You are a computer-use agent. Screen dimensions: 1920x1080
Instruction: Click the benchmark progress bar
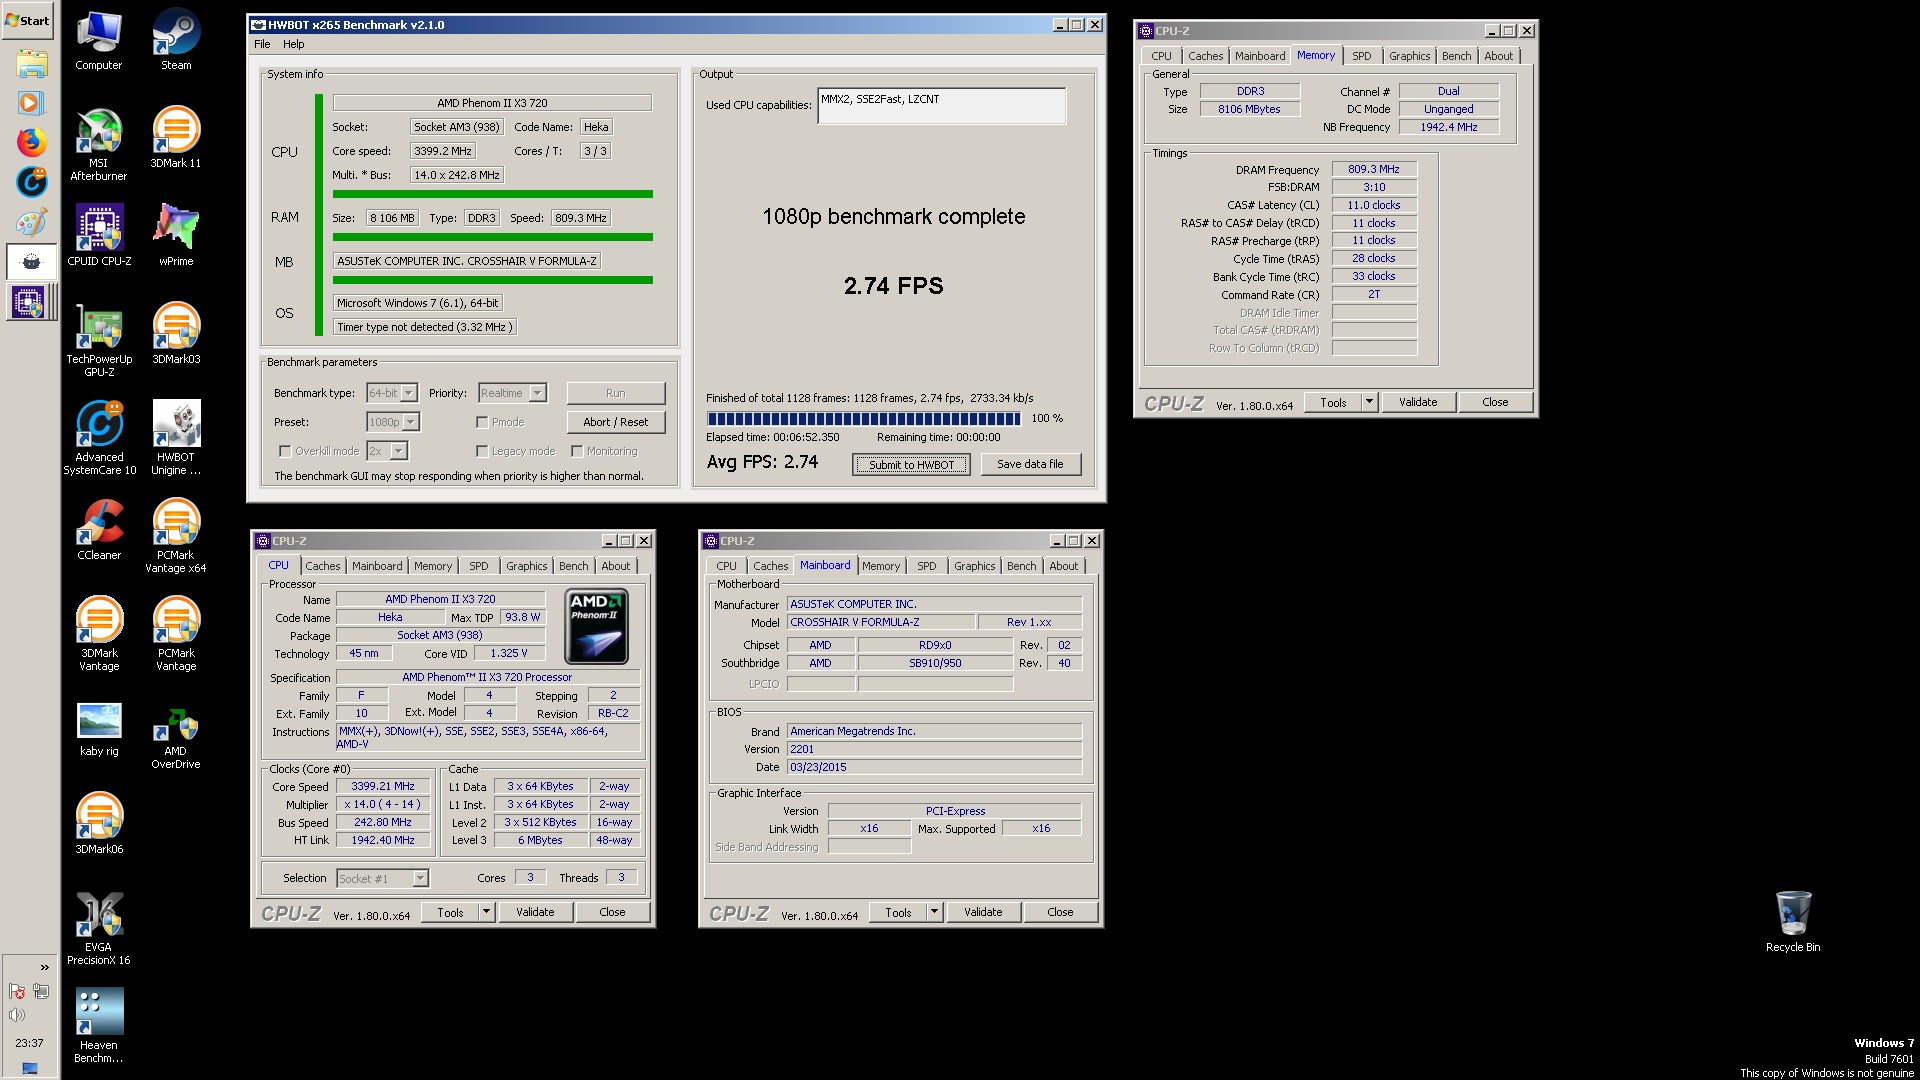click(x=864, y=419)
